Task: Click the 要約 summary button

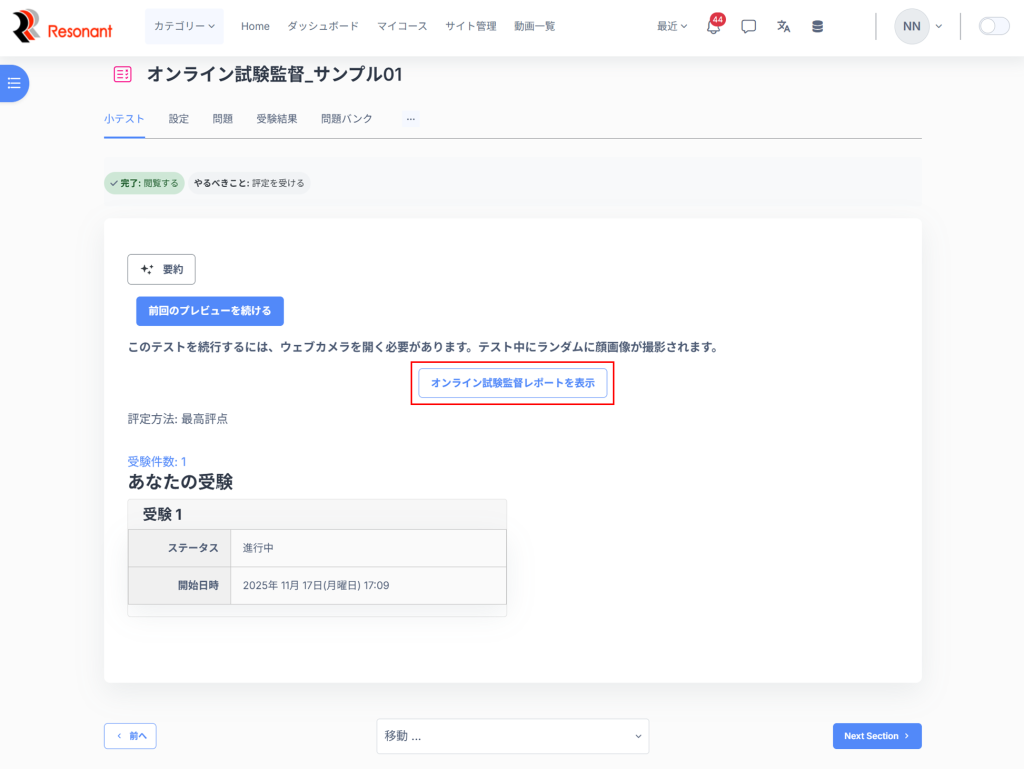Action: pyautogui.click(x=161, y=269)
